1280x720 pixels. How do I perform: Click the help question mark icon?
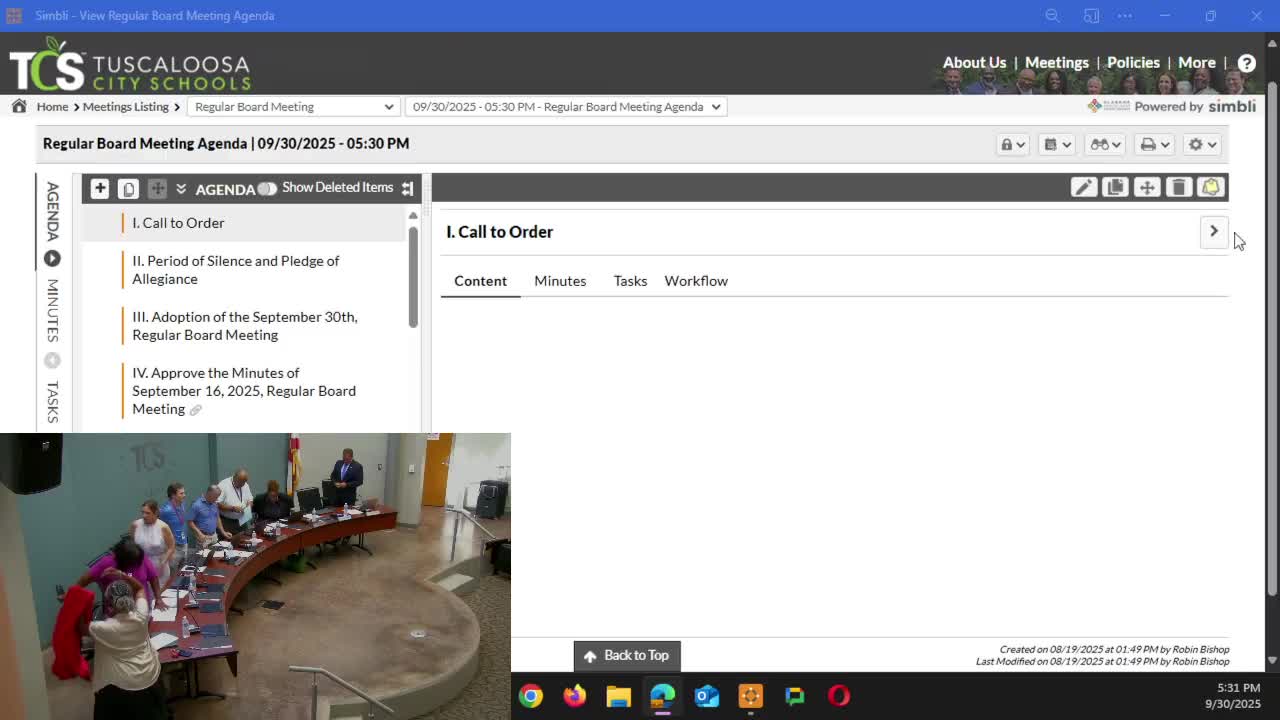1246,63
